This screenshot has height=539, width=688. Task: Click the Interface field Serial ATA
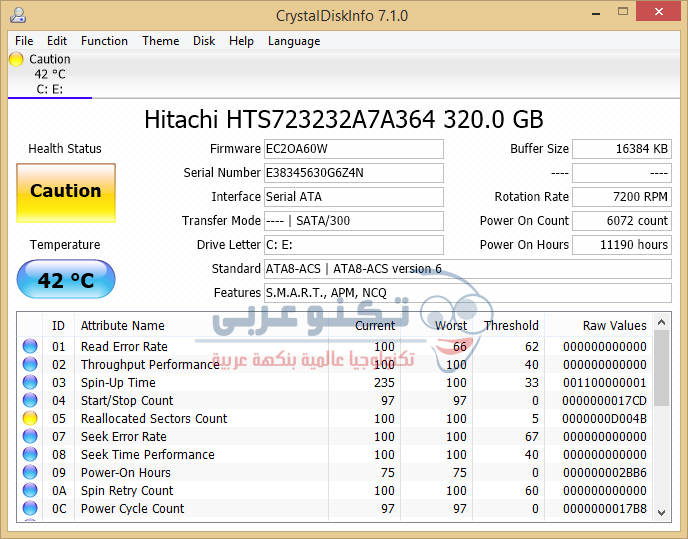click(354, 197)
